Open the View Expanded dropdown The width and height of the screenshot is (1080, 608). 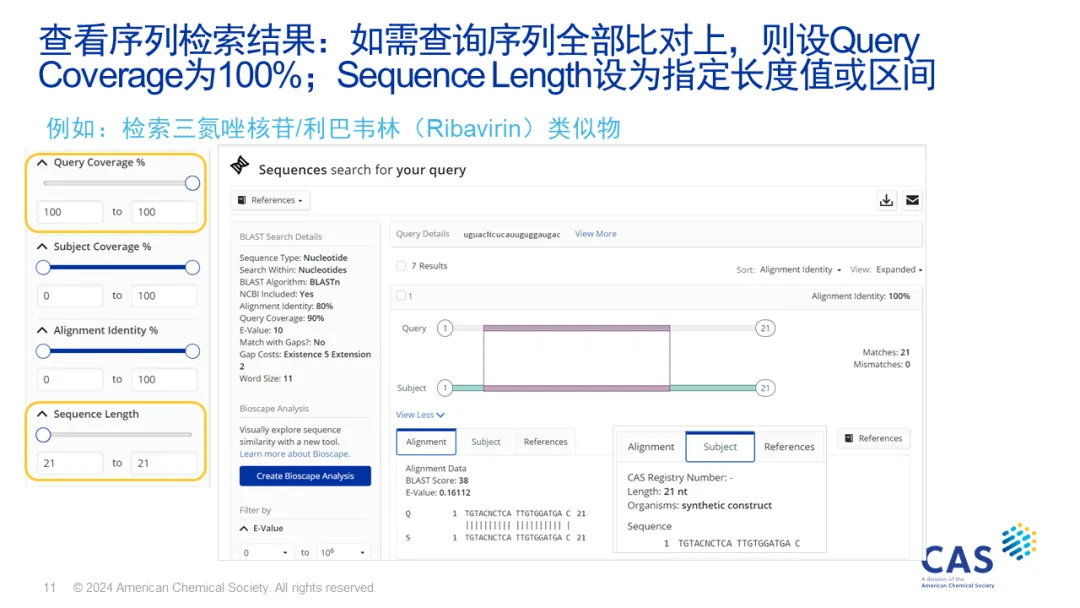[x=899, y=269]
